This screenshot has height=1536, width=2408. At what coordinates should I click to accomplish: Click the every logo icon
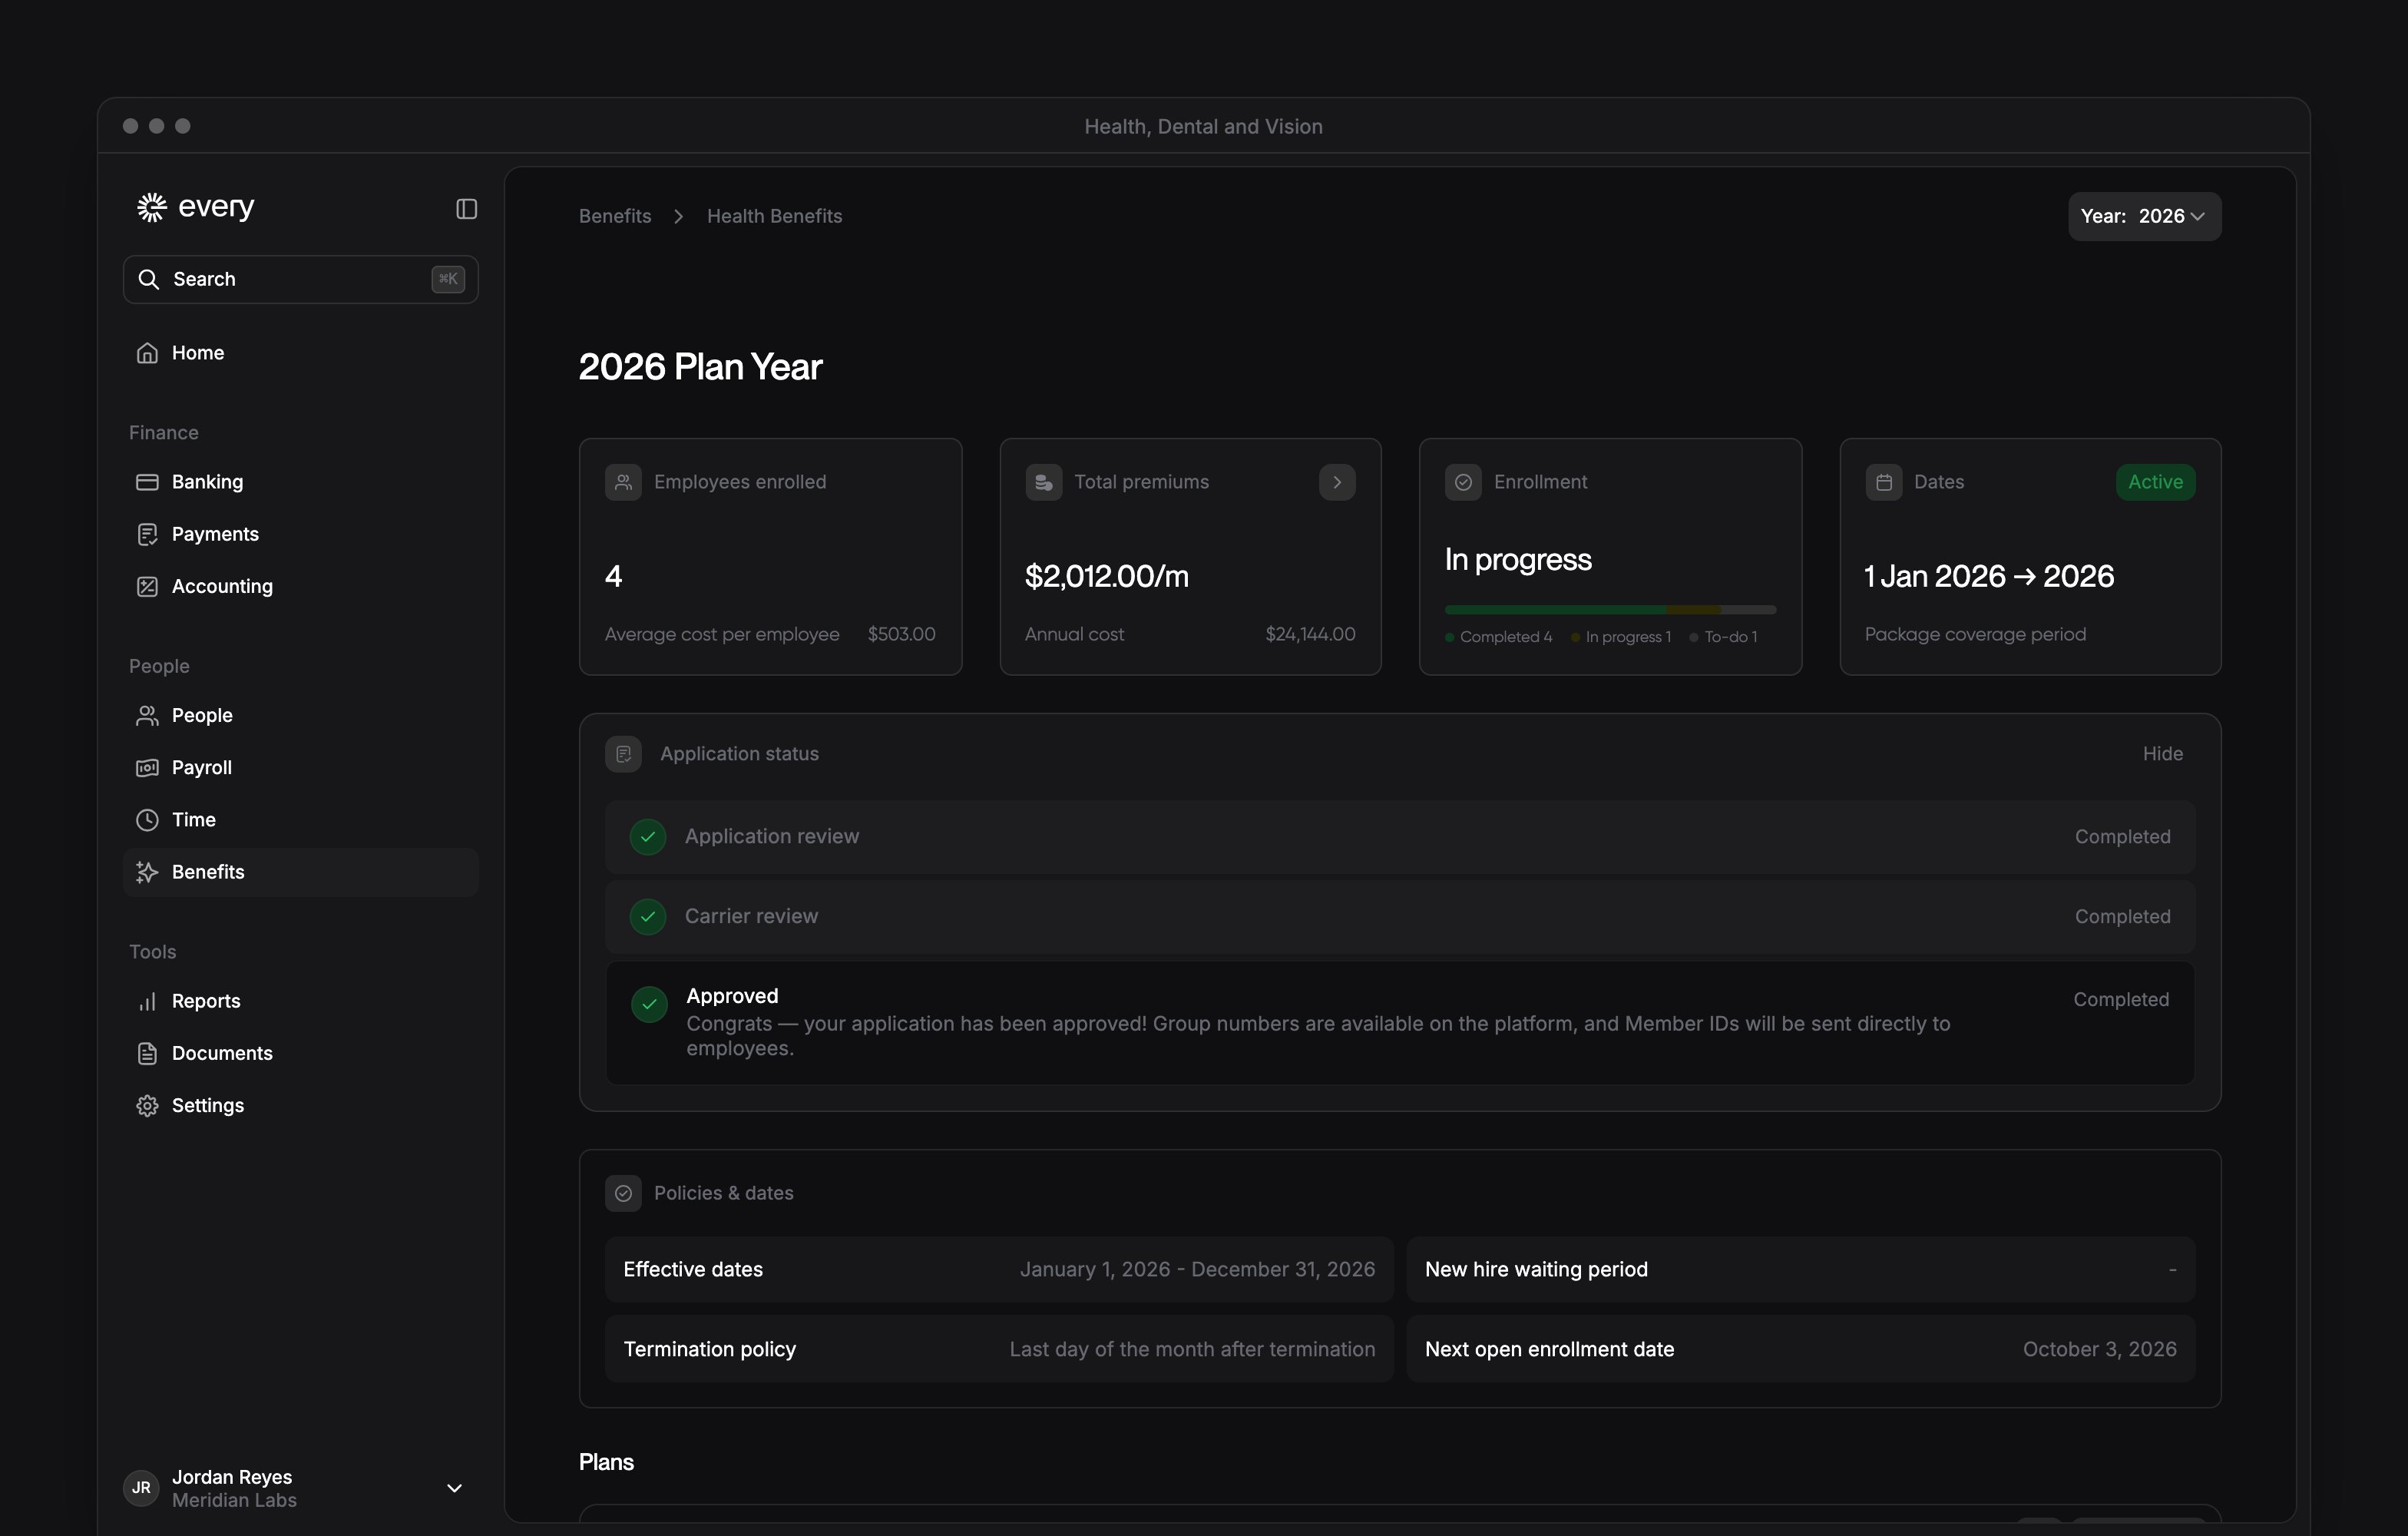click(x=151, y=207)
